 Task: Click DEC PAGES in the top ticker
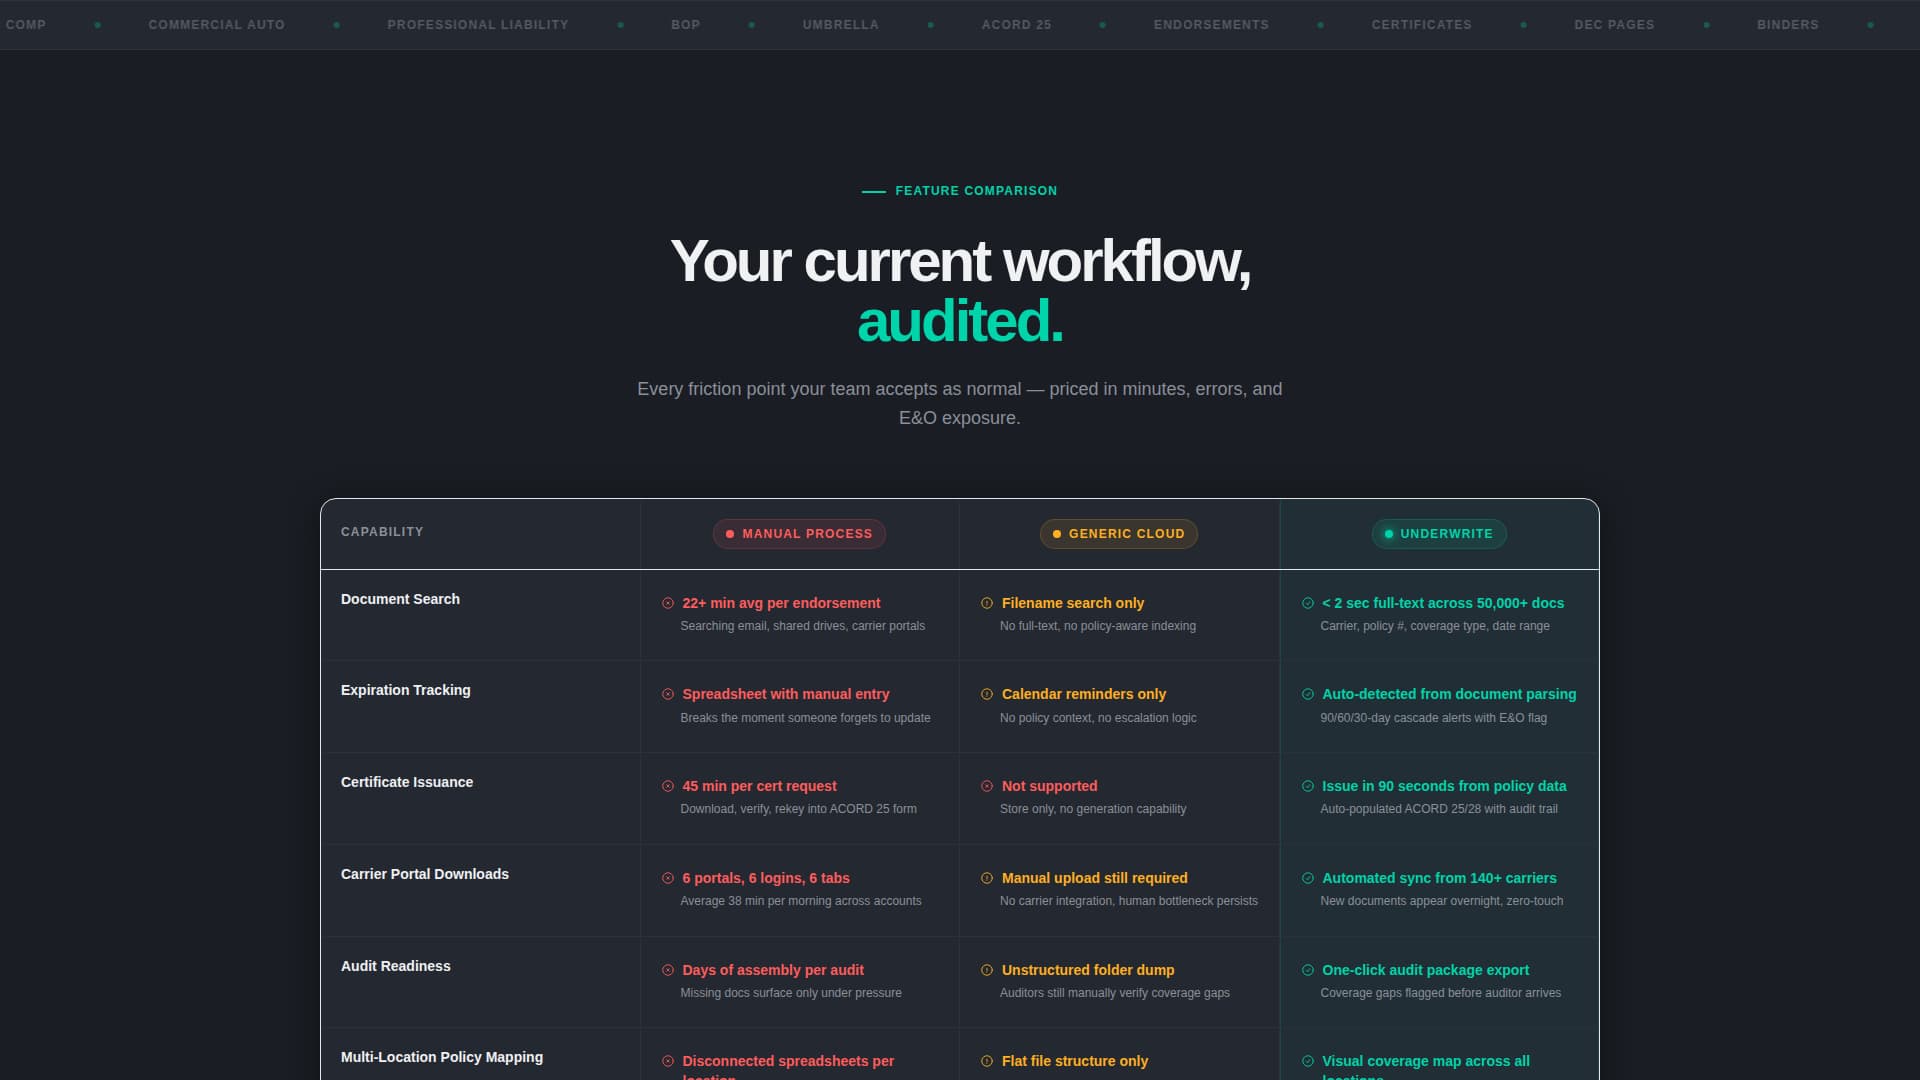pos(1614,25)
